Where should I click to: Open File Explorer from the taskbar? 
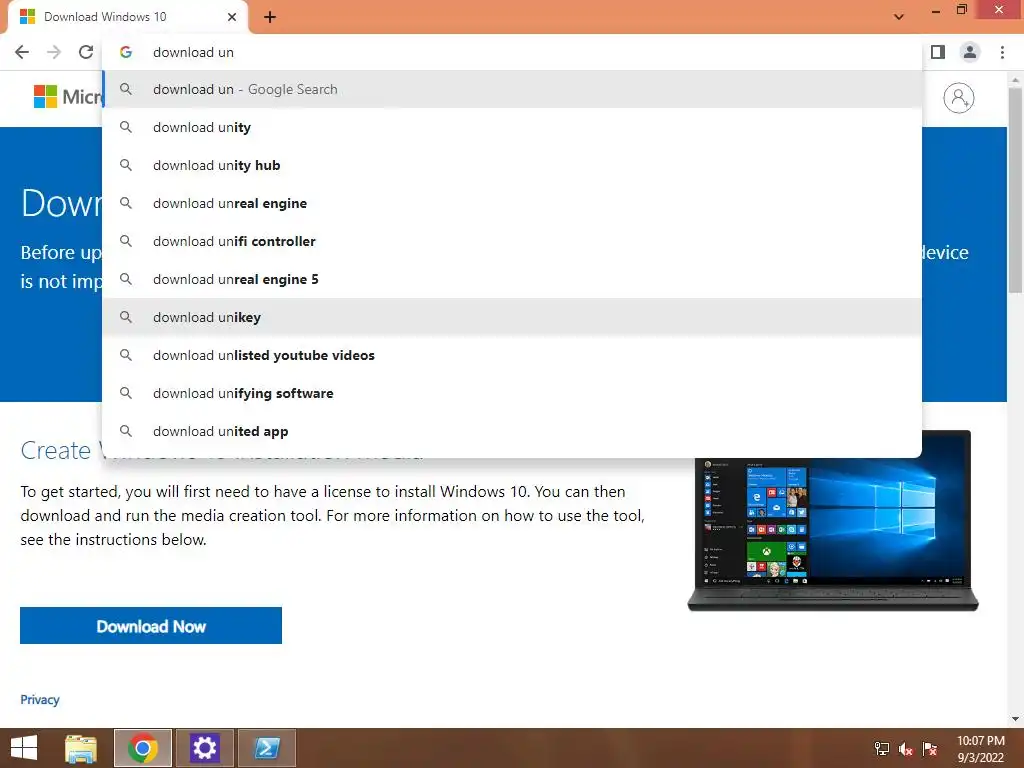[81, 748]
